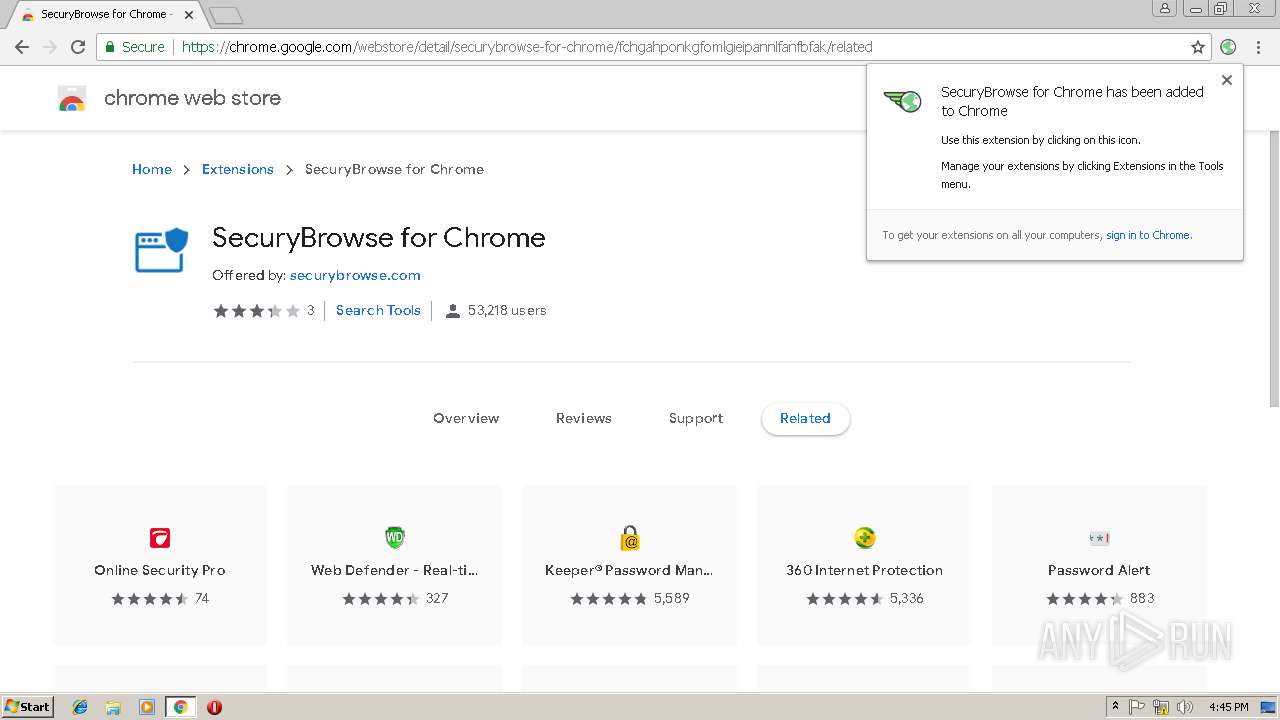Click the Secure padlock site info

[x=134, y=47]
